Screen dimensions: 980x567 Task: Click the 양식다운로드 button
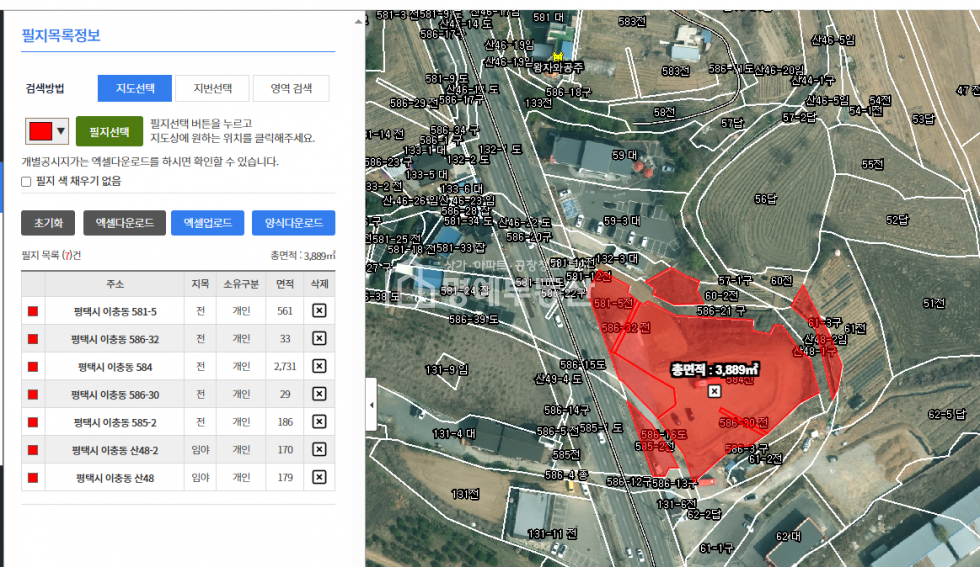point(294,223)
